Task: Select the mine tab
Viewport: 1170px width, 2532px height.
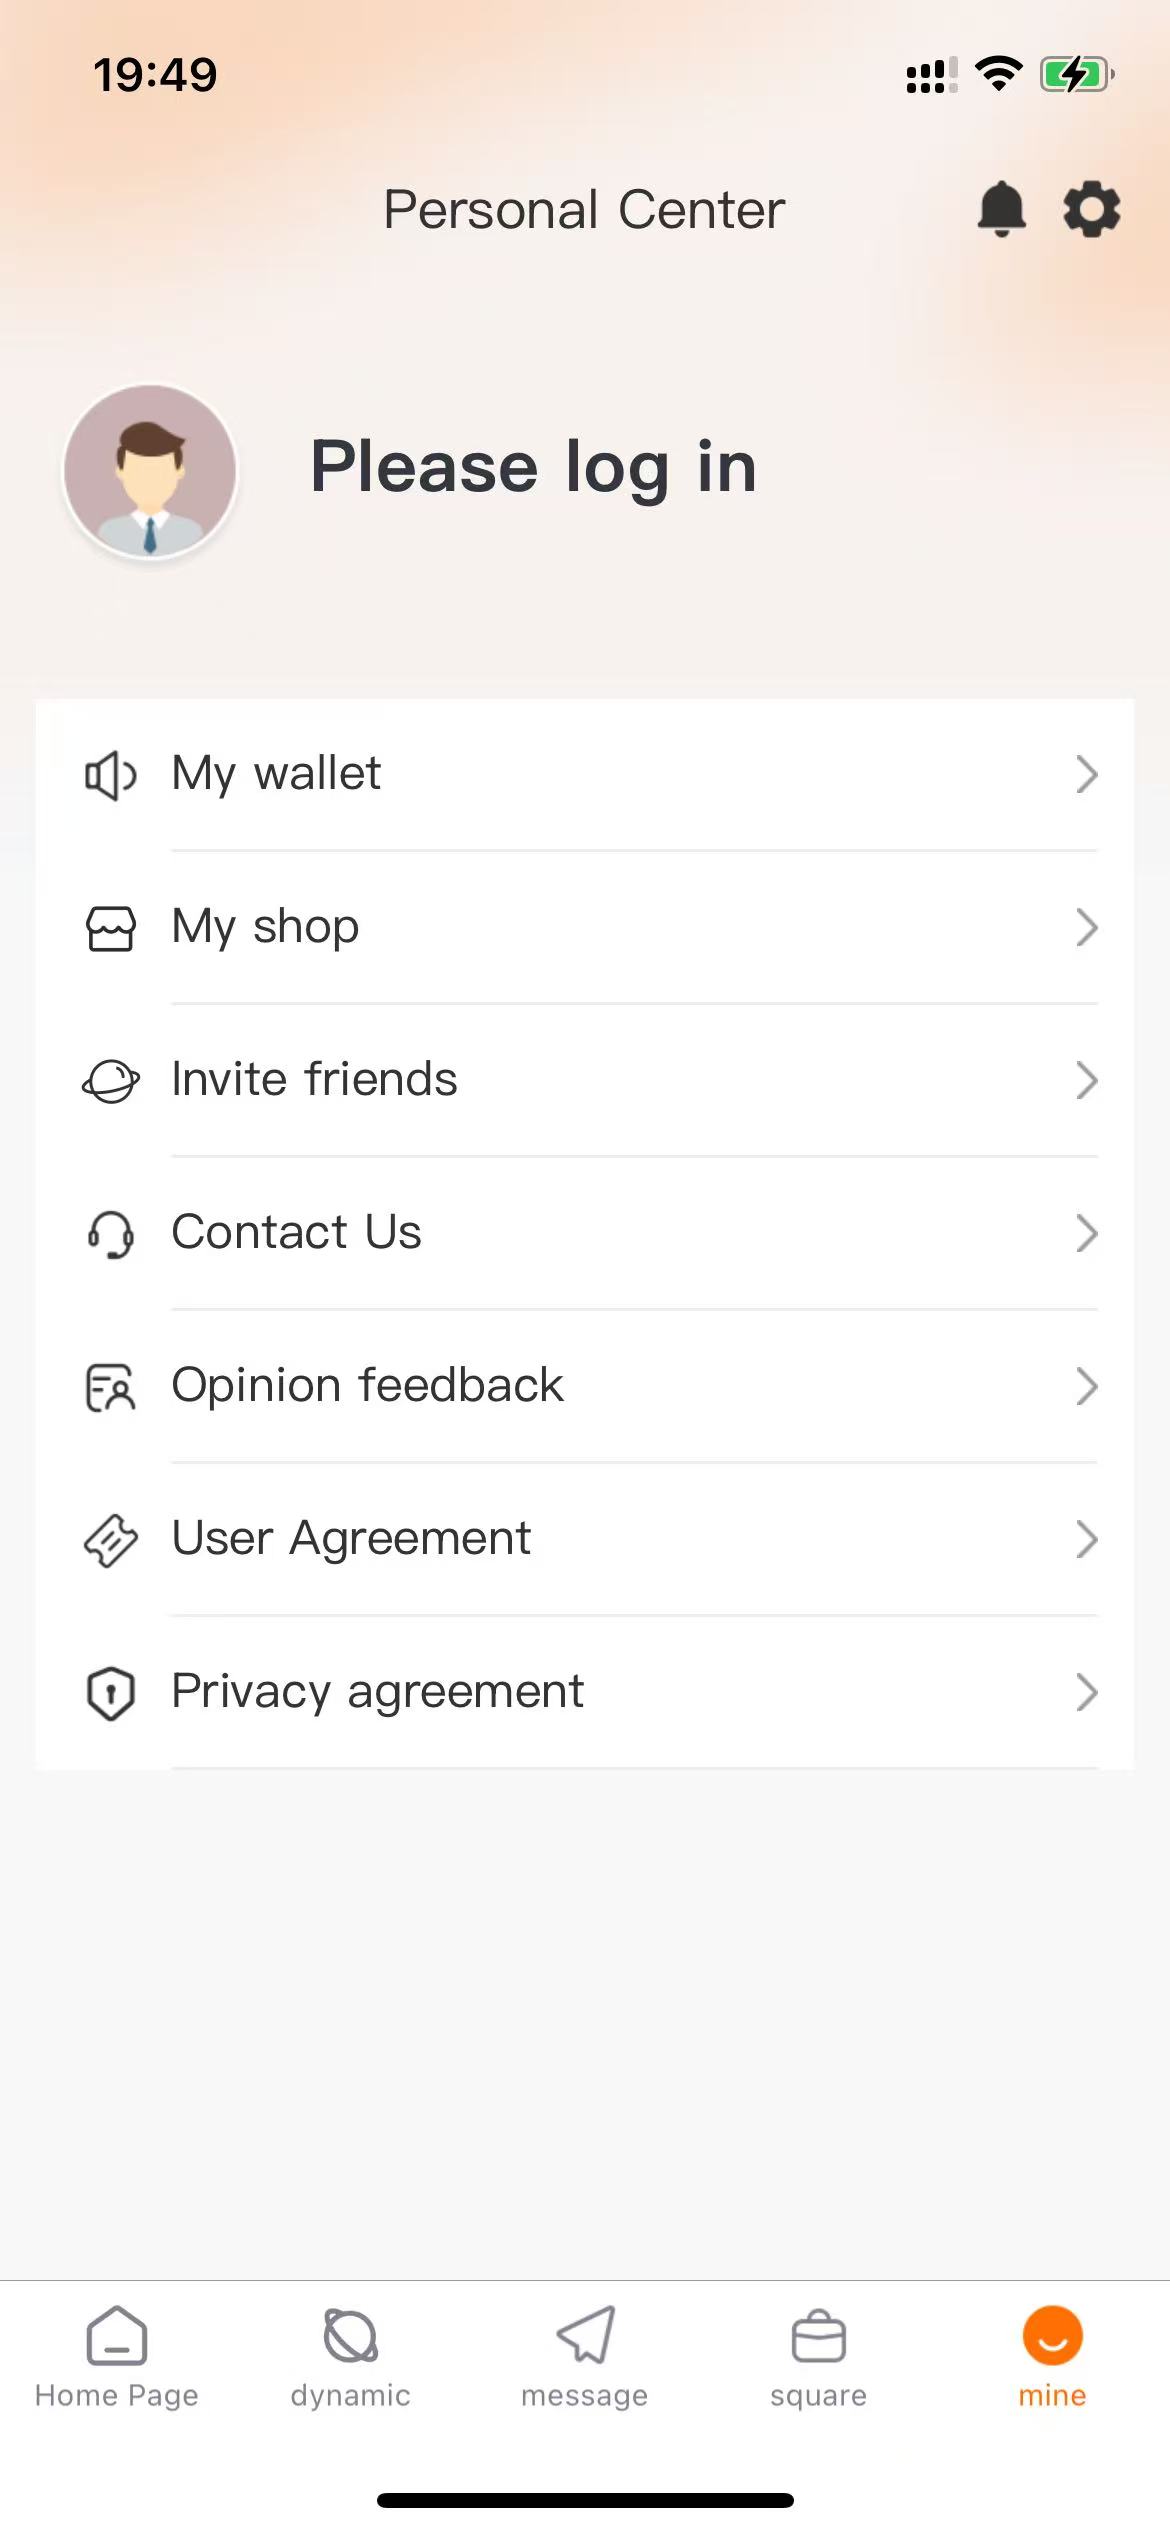Action: [x=1052, y=2358]
